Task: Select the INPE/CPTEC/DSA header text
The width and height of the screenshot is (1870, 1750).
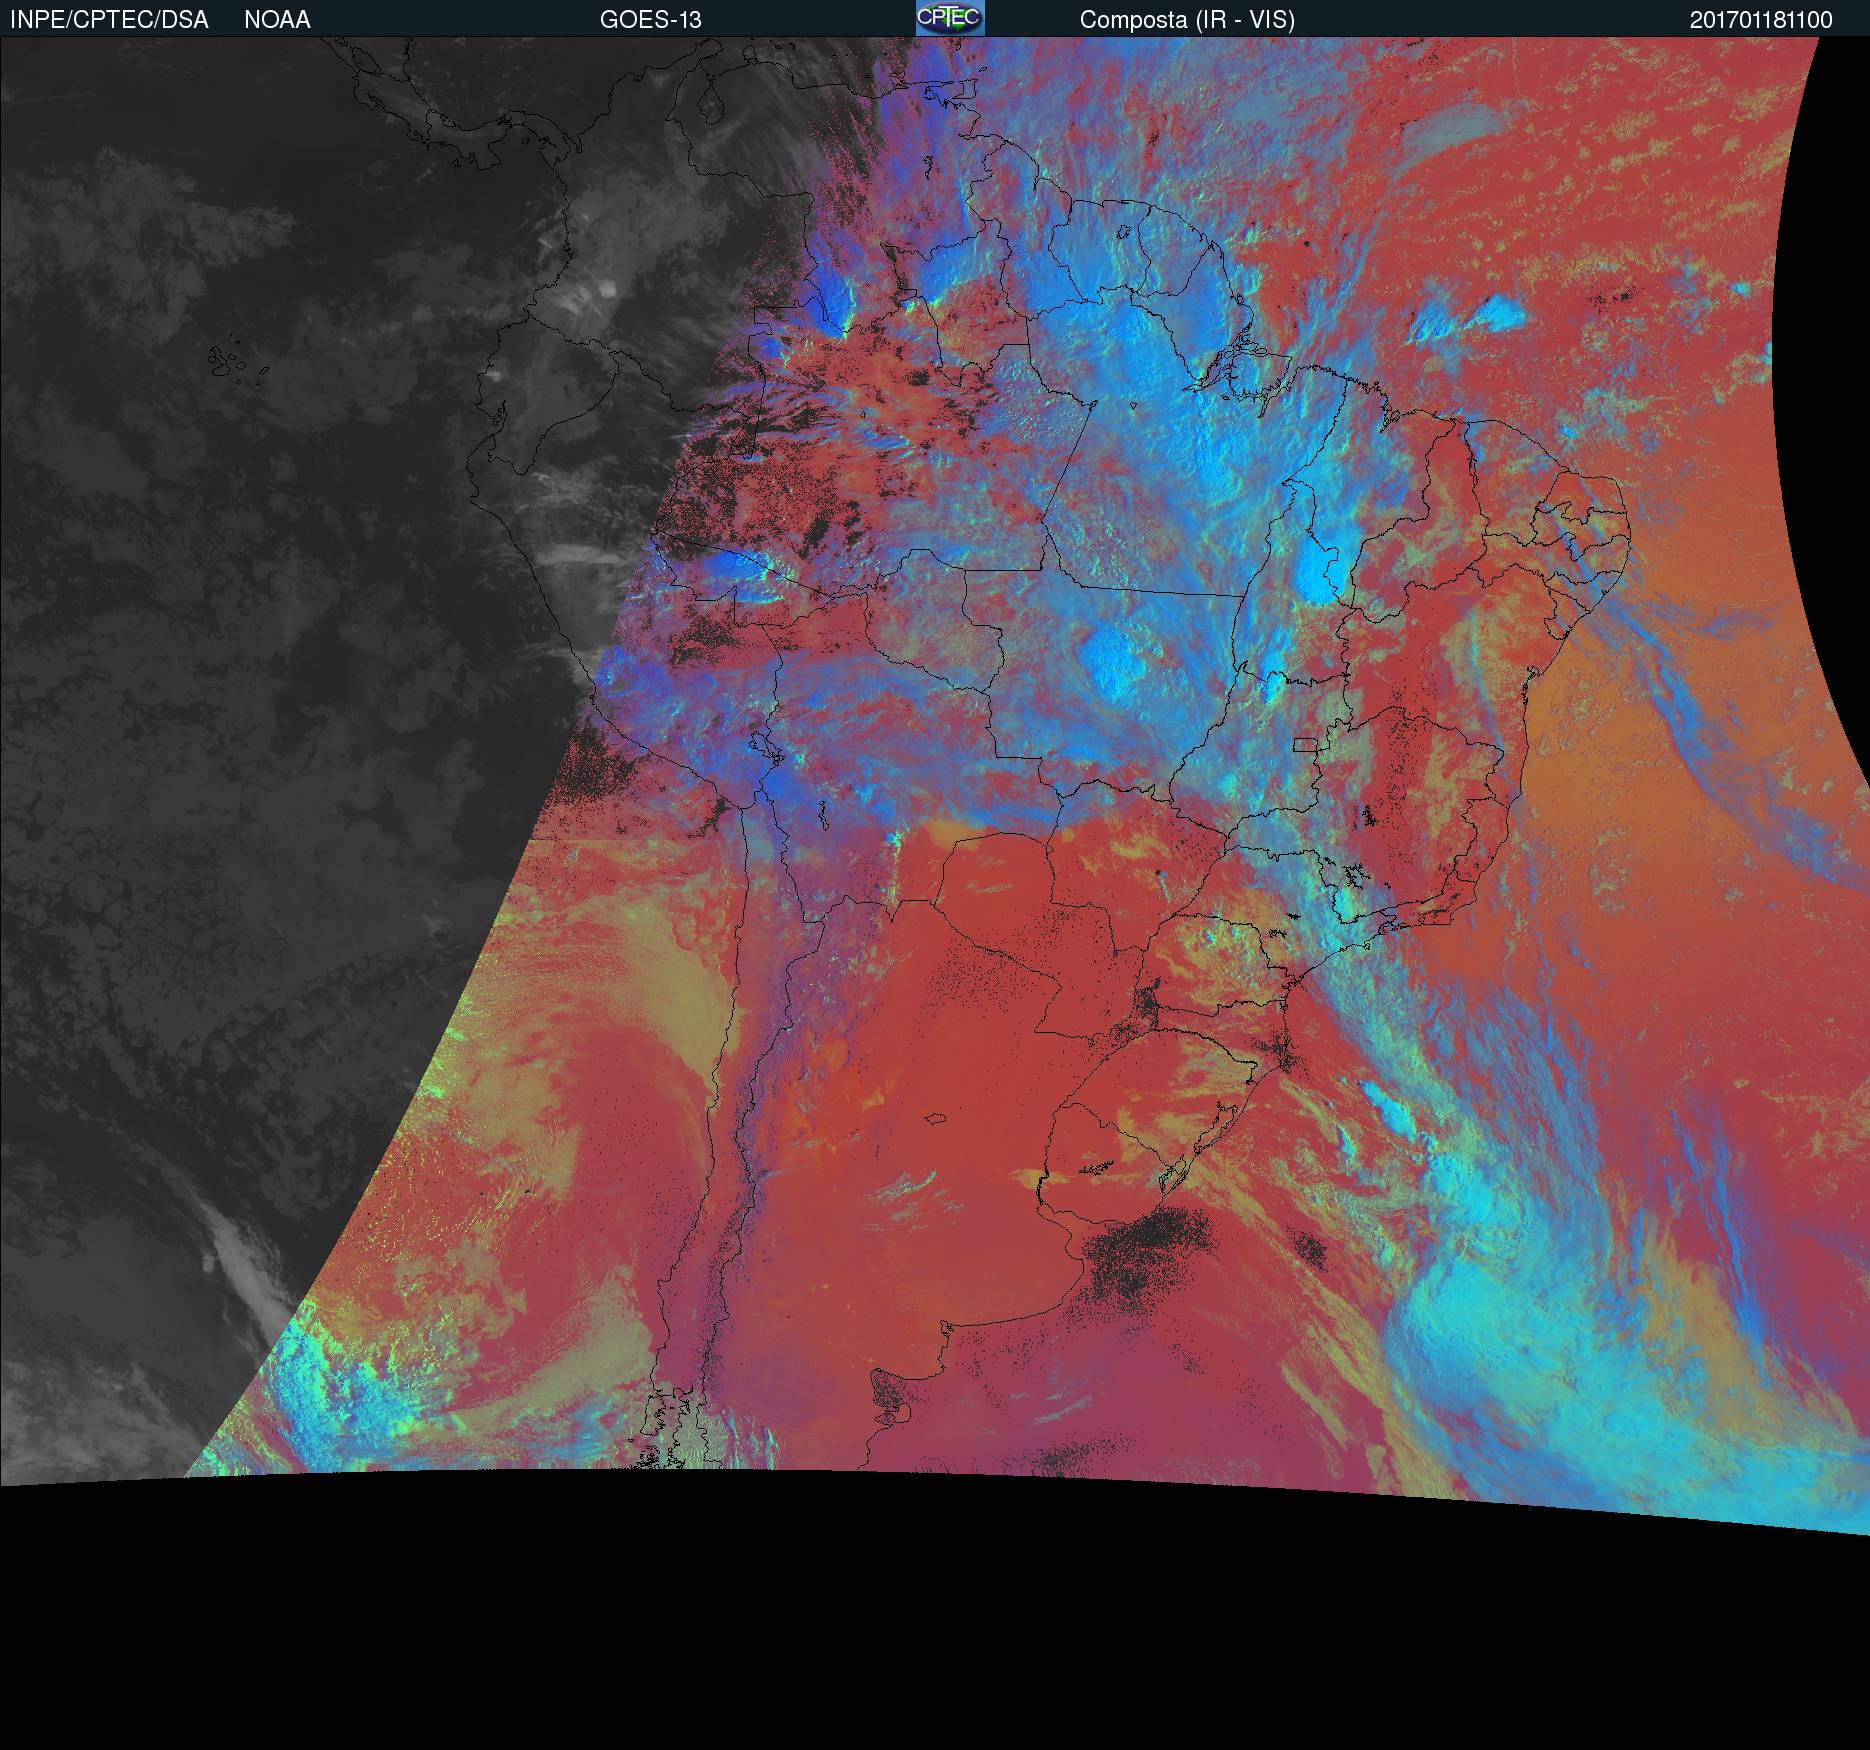Action: (109, 20)
